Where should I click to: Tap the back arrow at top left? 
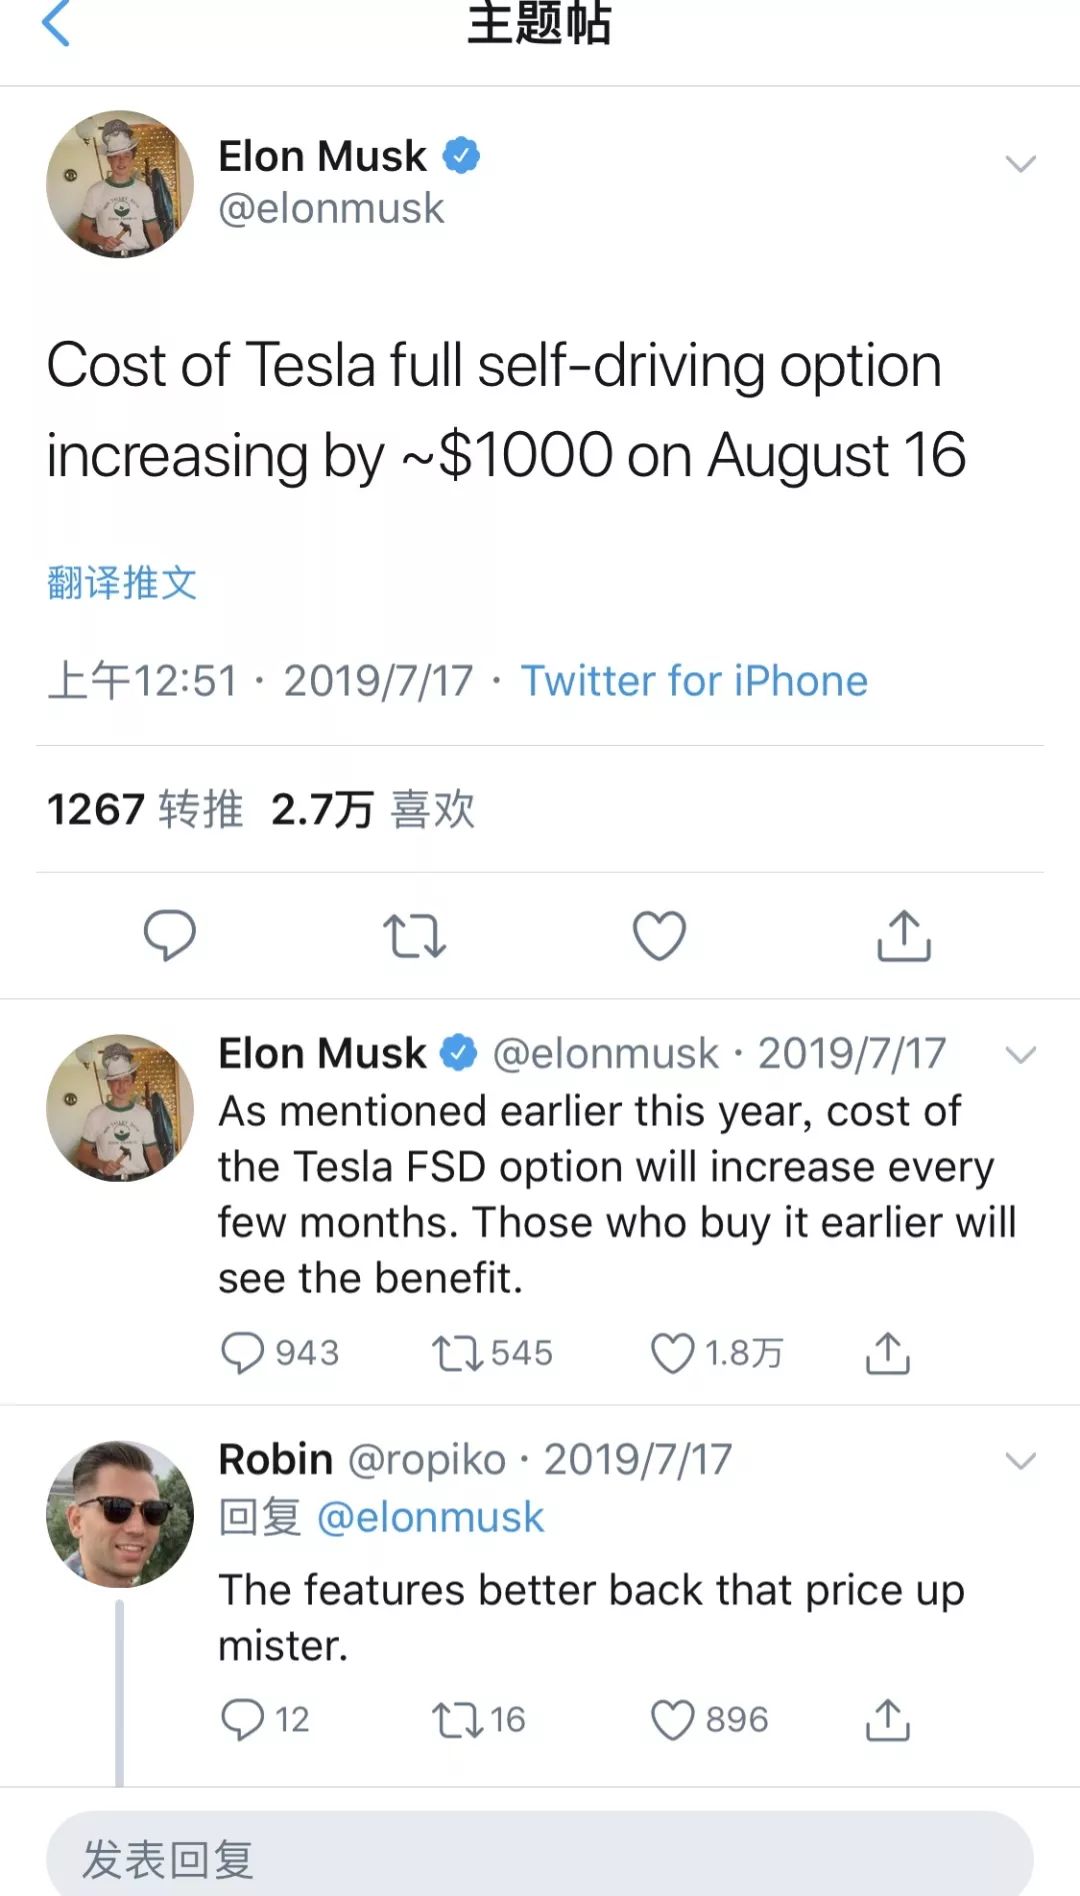pos(56,23)
